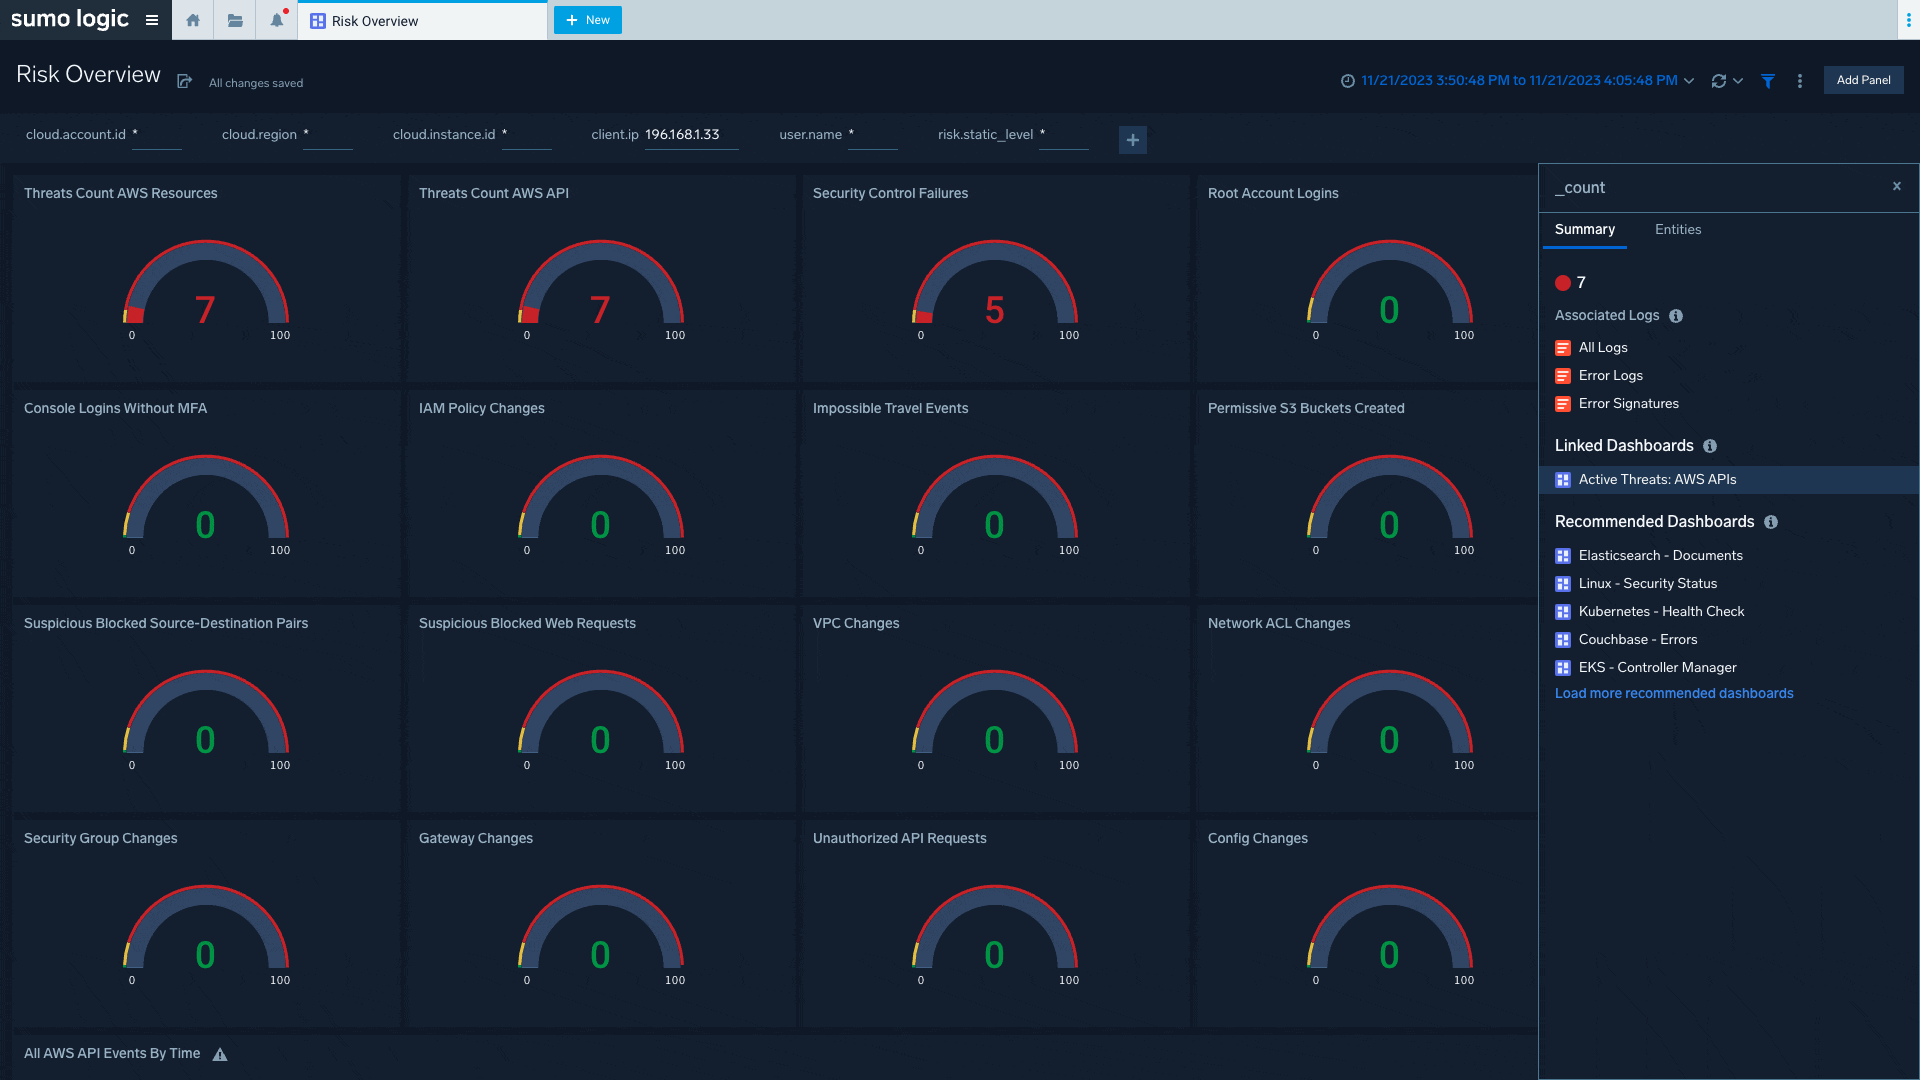This screenshot has width=1920, height=1080.
Task: Click the warning icon on All AWS API Events
Action: coord(220,1054)
